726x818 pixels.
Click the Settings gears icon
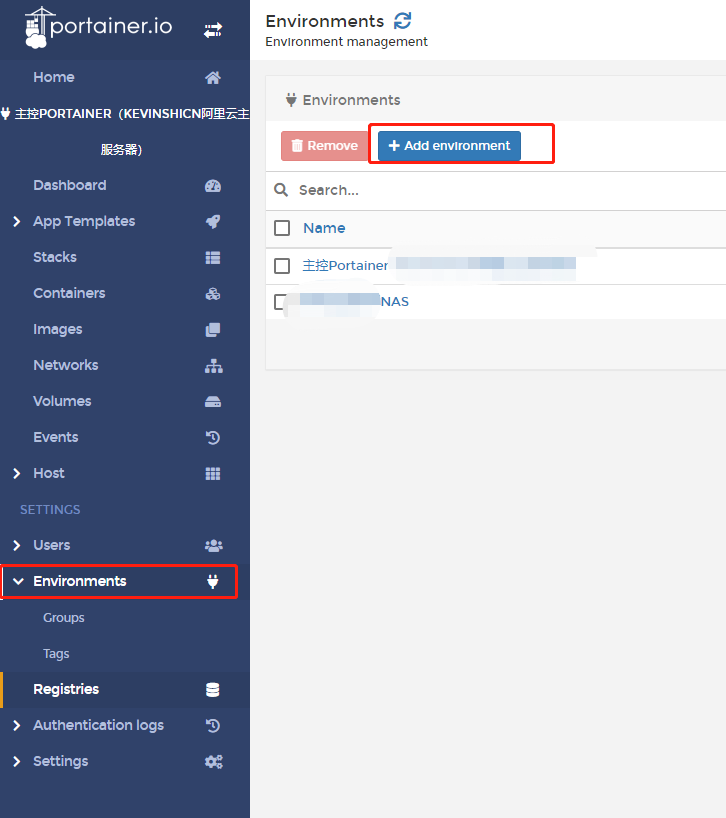pos(213,762)
